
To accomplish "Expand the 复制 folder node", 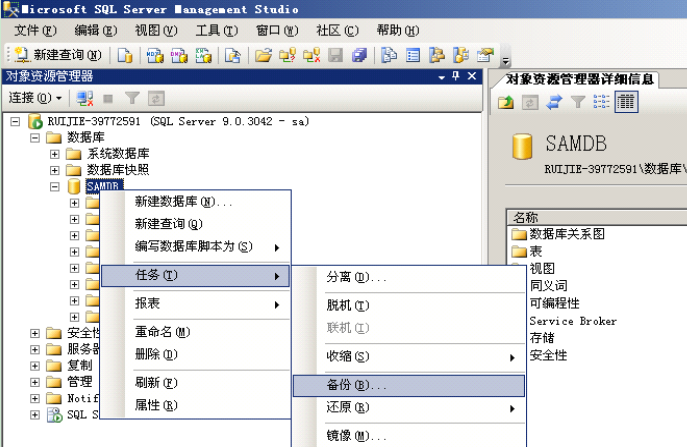I will click(35, 366).
